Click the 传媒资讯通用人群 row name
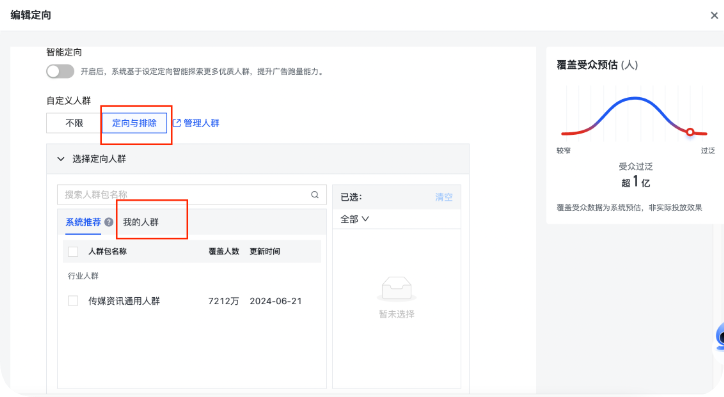Image resolution: width=724 pixels, height=397 pixels. [x=124, y=301]
